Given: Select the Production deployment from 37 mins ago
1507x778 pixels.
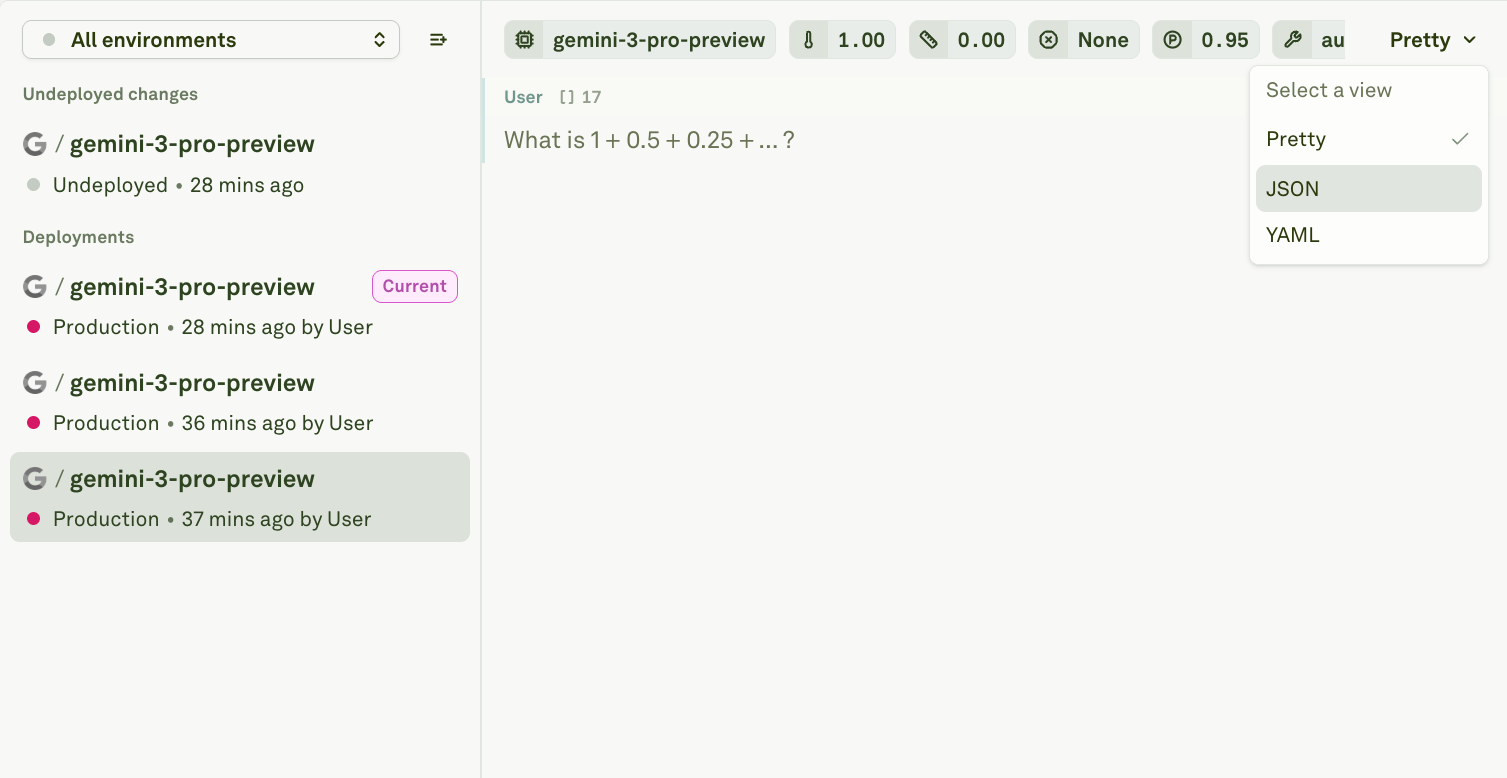Looking at the screenshot, I should pos(240,497).
